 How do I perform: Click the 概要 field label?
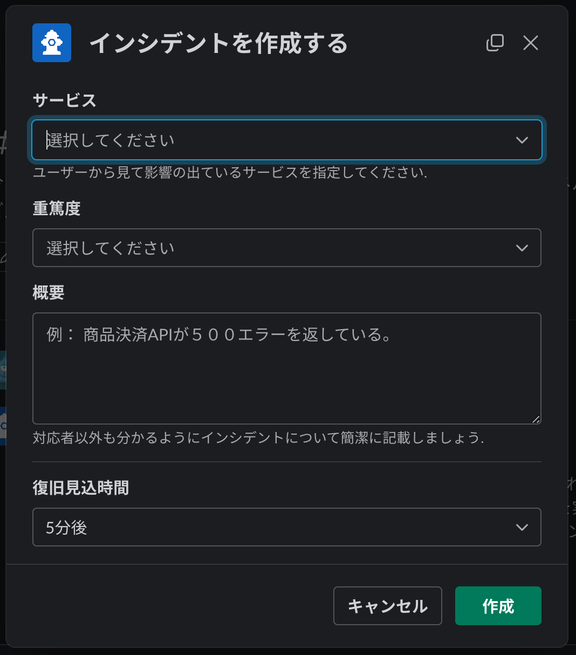click(x=48, y=292)
